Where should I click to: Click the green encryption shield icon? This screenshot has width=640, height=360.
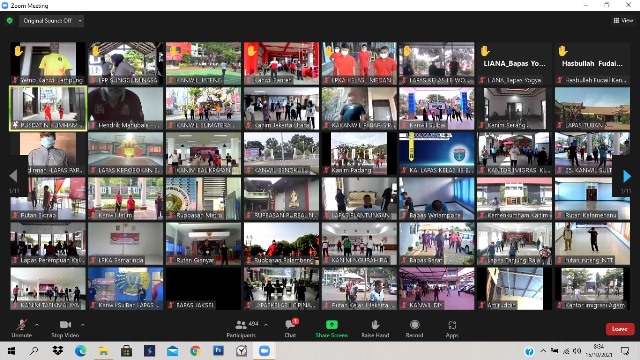pyautogui.click(x=9, y=20)
